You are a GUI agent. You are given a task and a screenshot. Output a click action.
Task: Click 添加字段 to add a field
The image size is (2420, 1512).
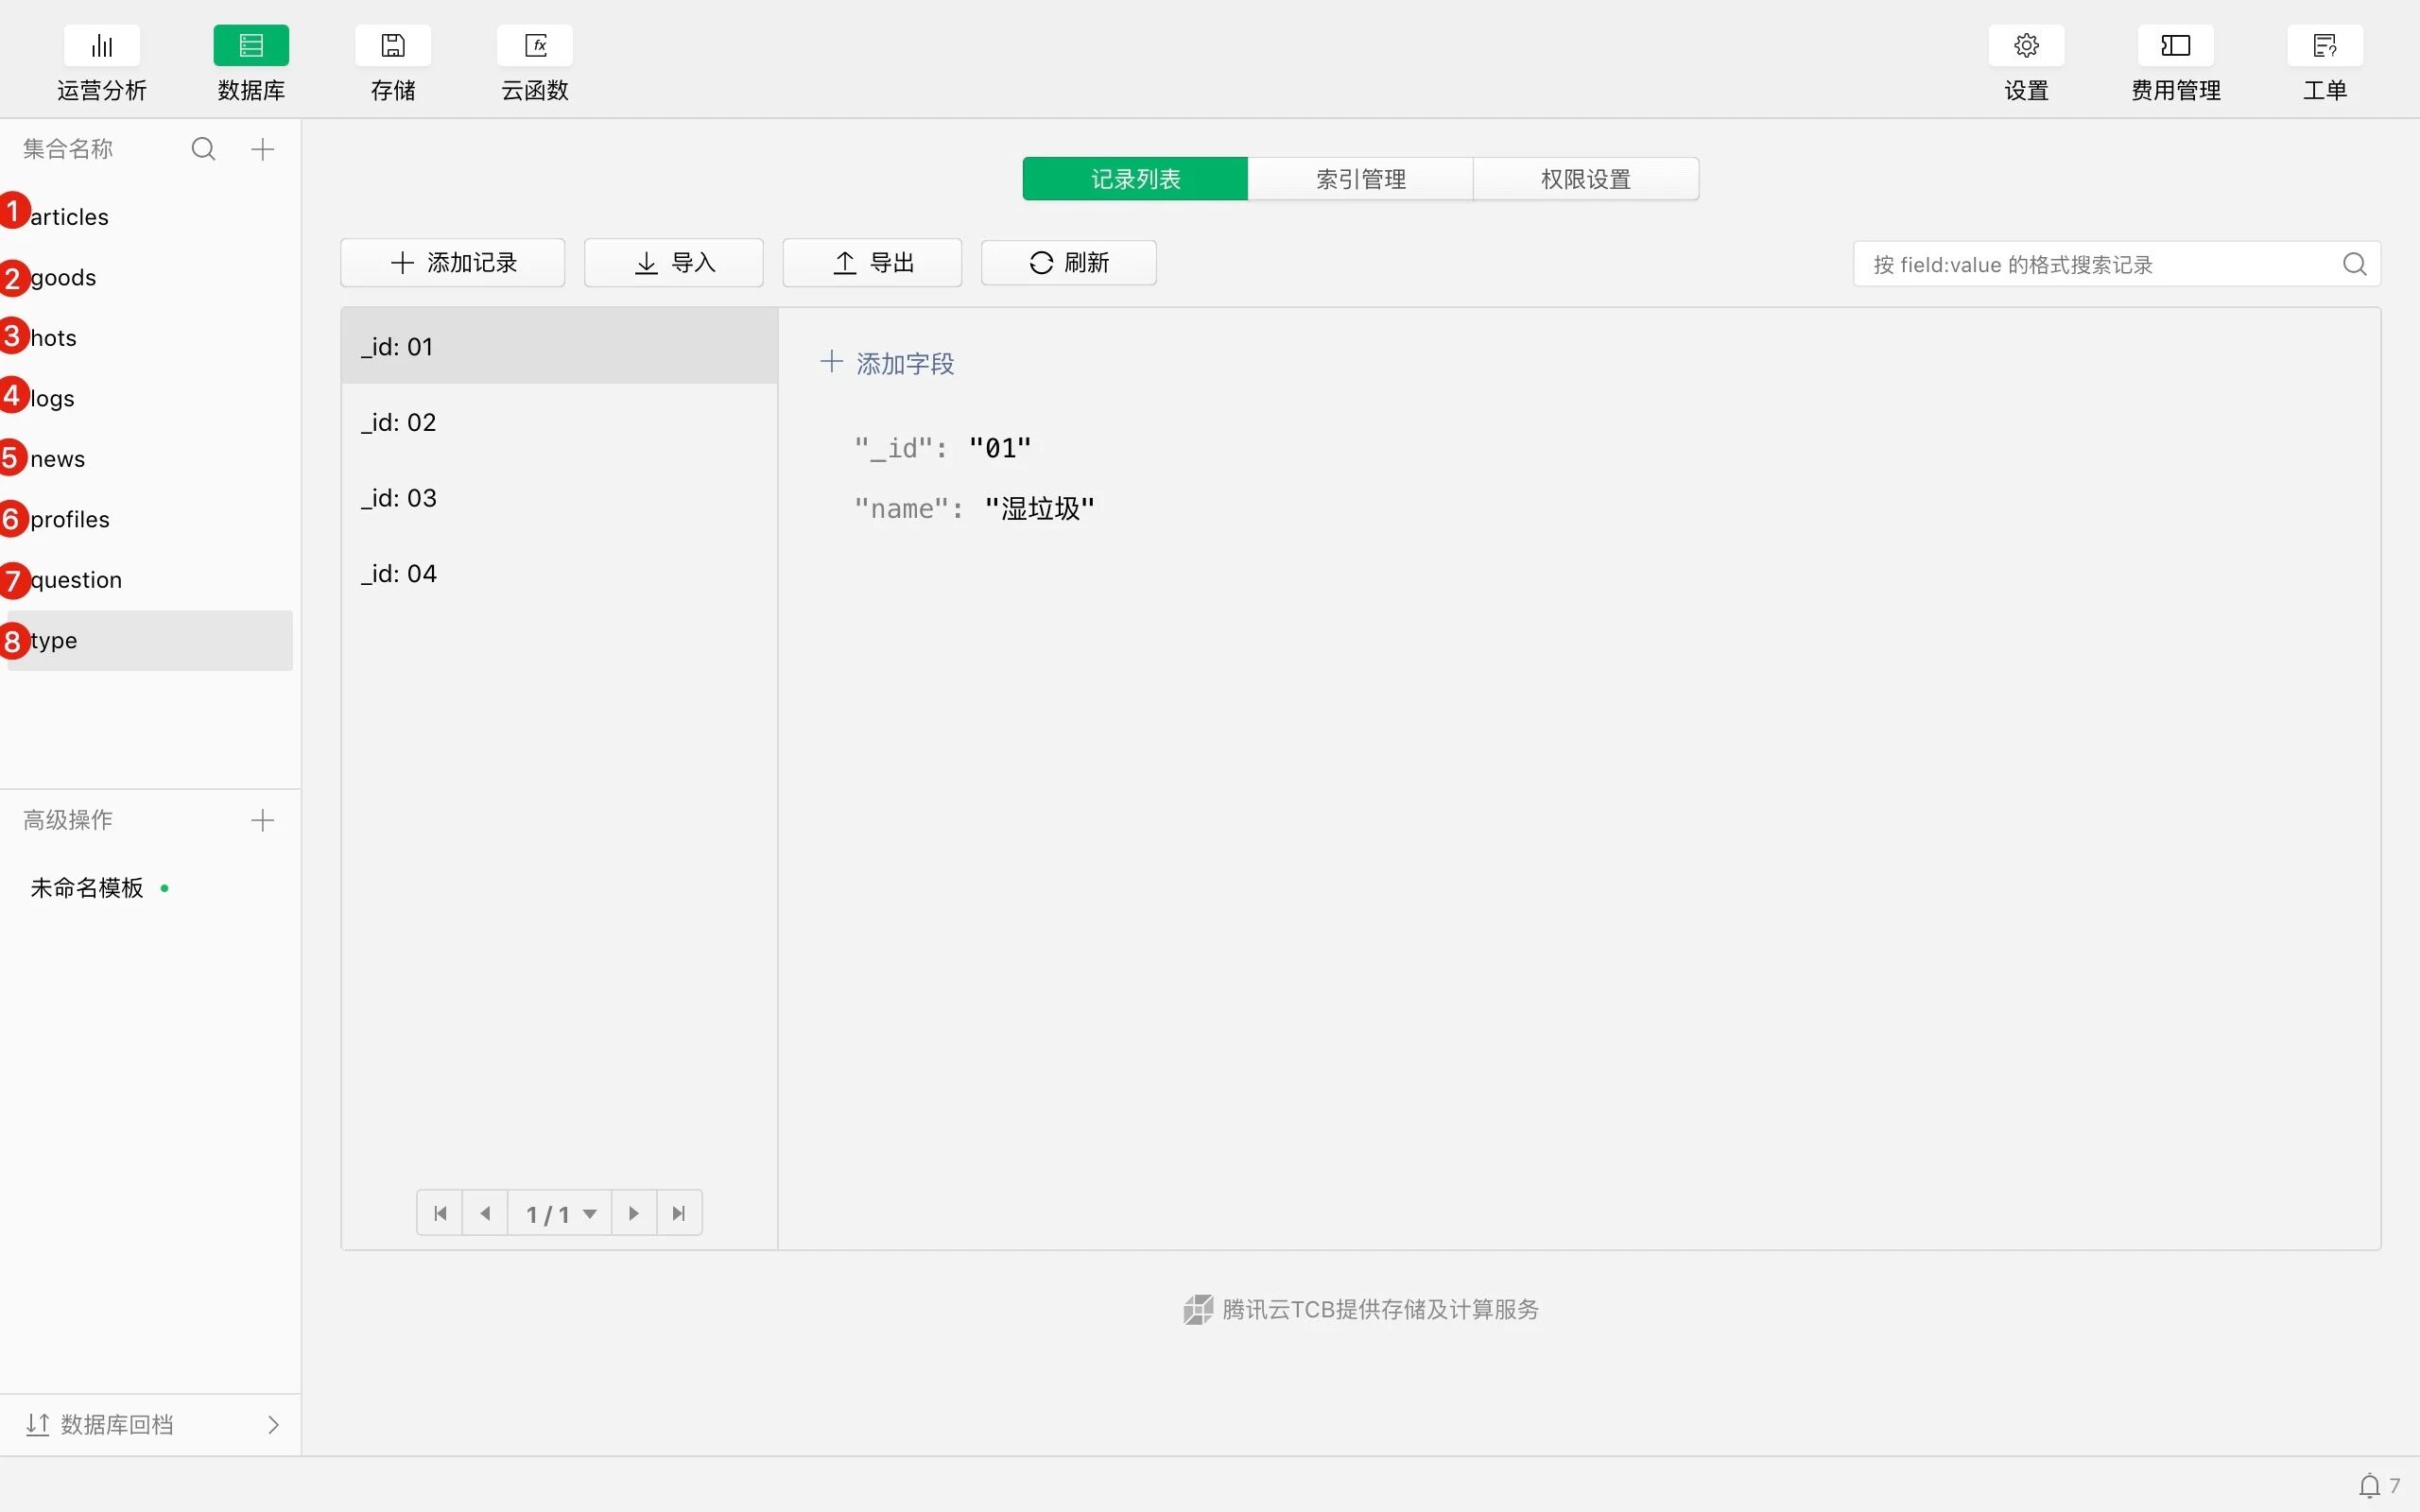(887, 363)
